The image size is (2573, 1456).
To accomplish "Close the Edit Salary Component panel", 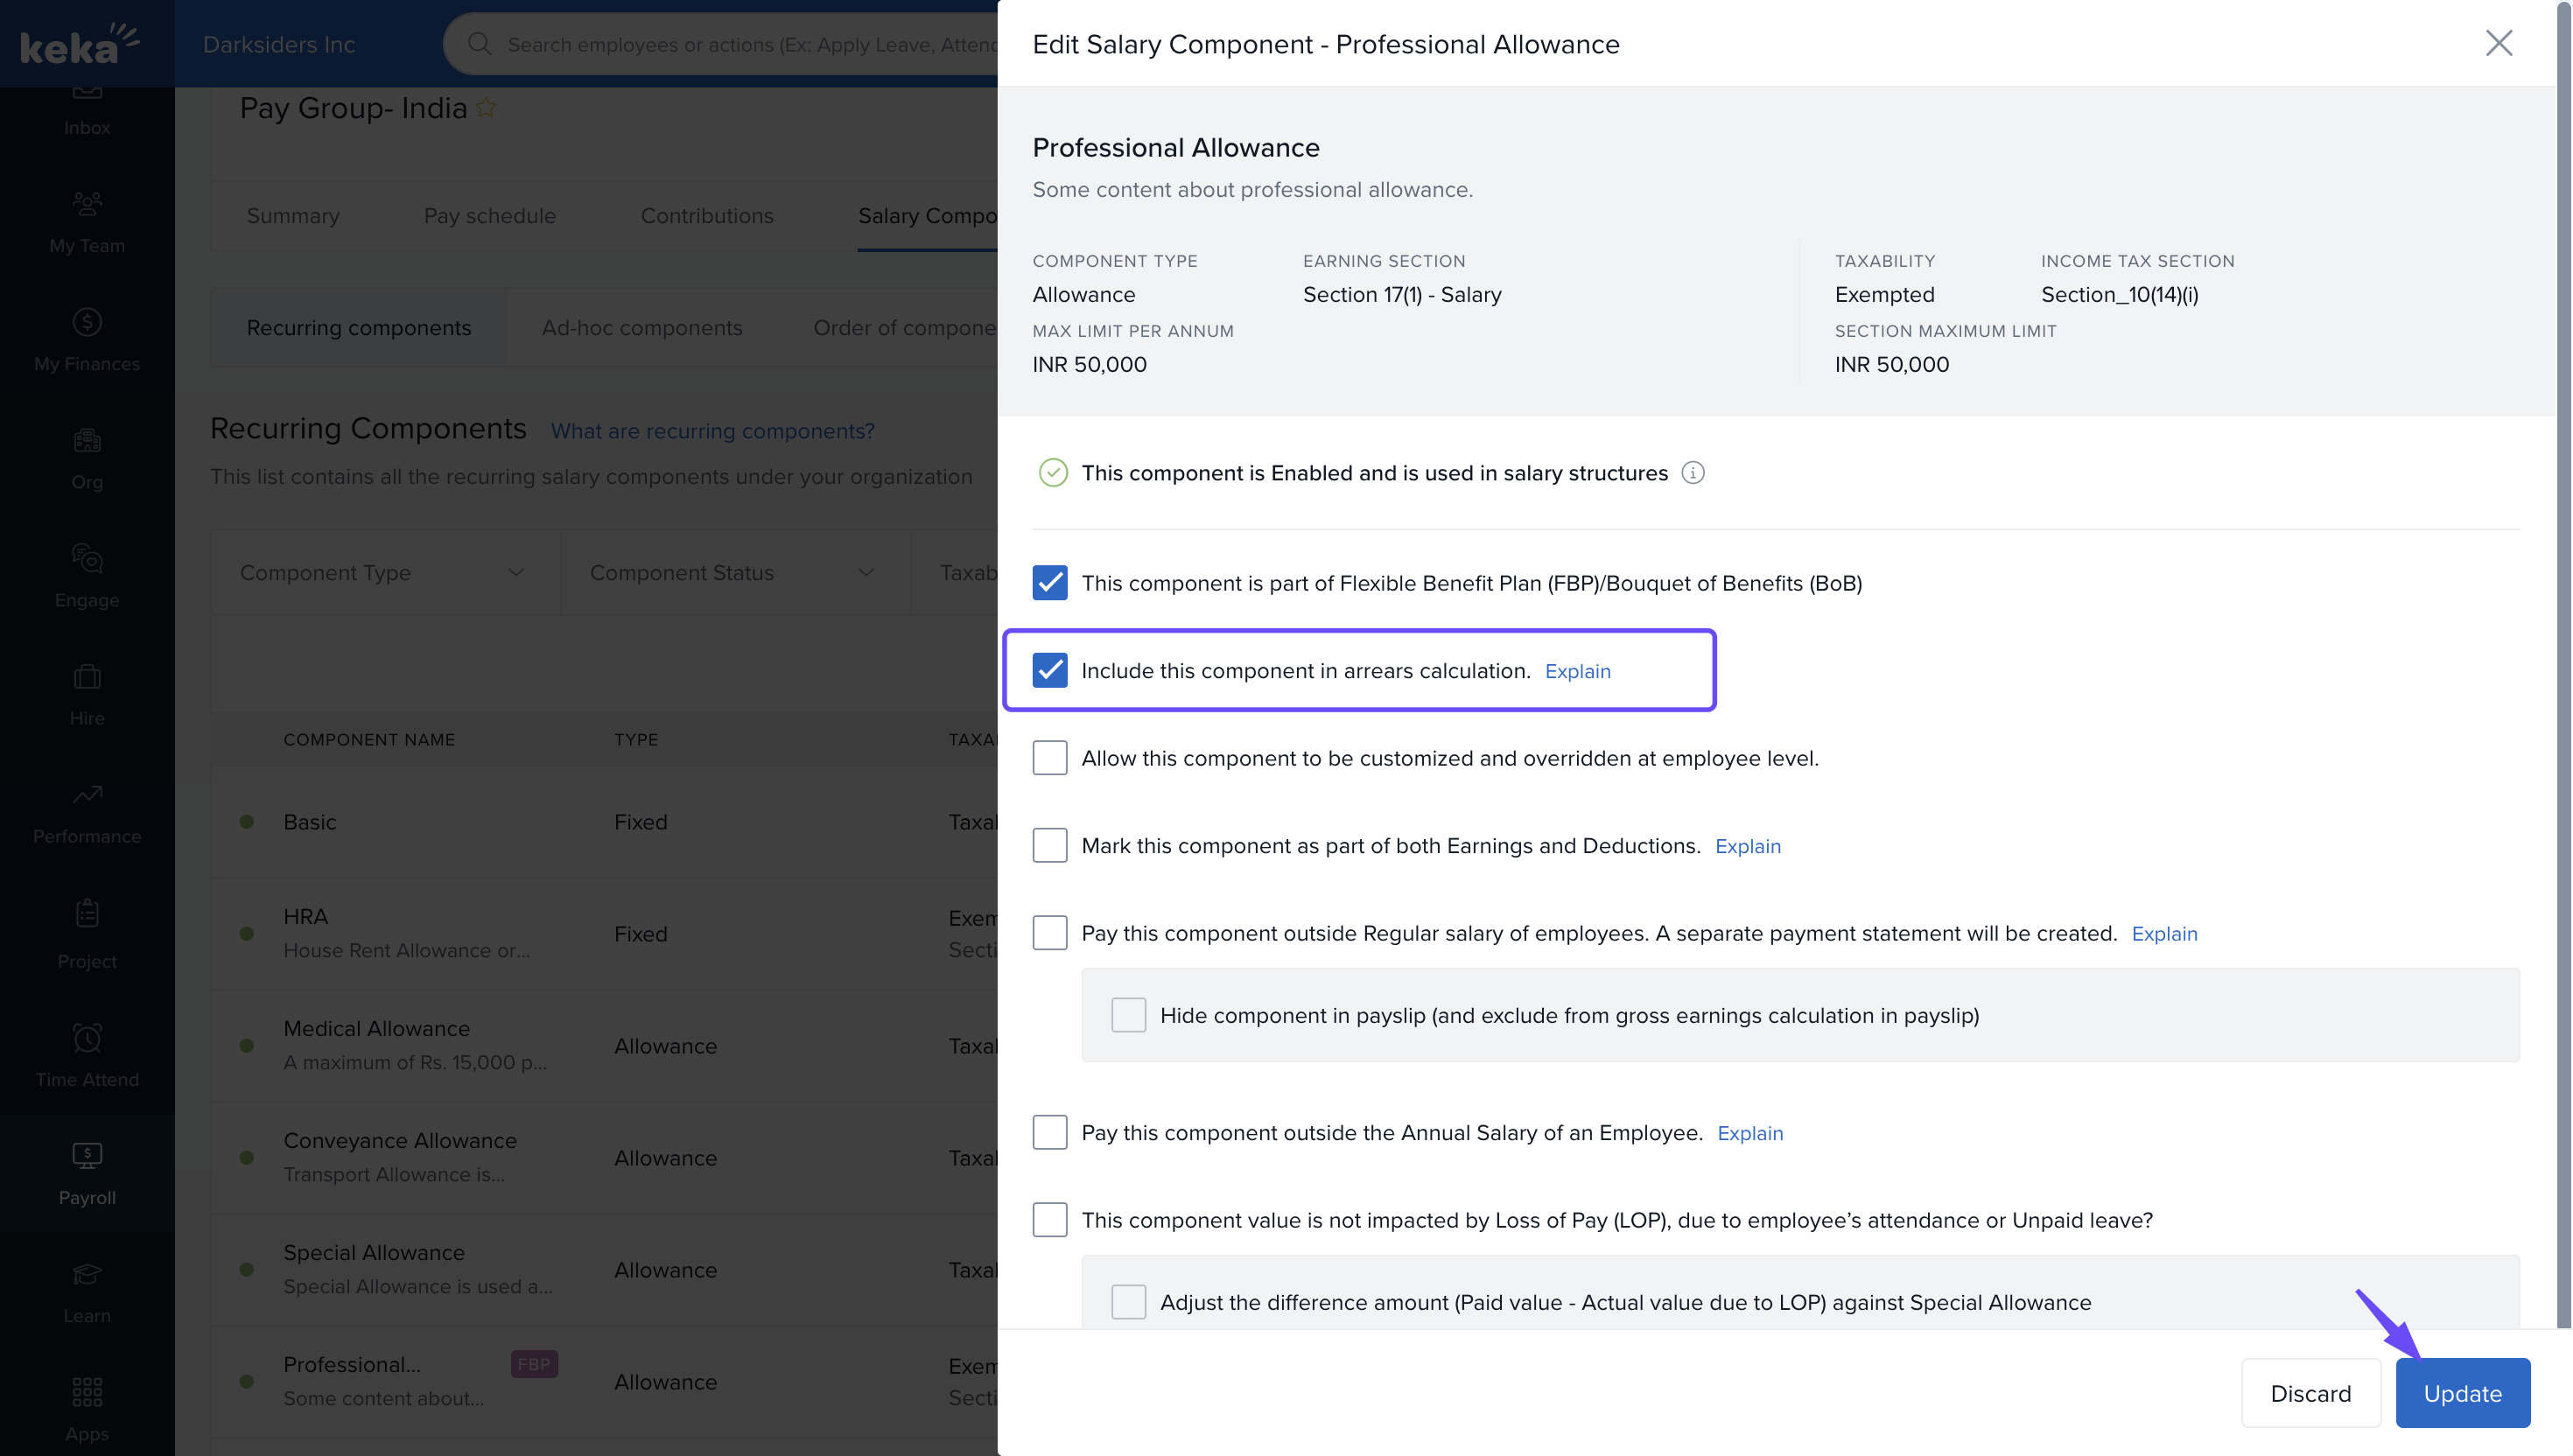I will [2498, 43].
